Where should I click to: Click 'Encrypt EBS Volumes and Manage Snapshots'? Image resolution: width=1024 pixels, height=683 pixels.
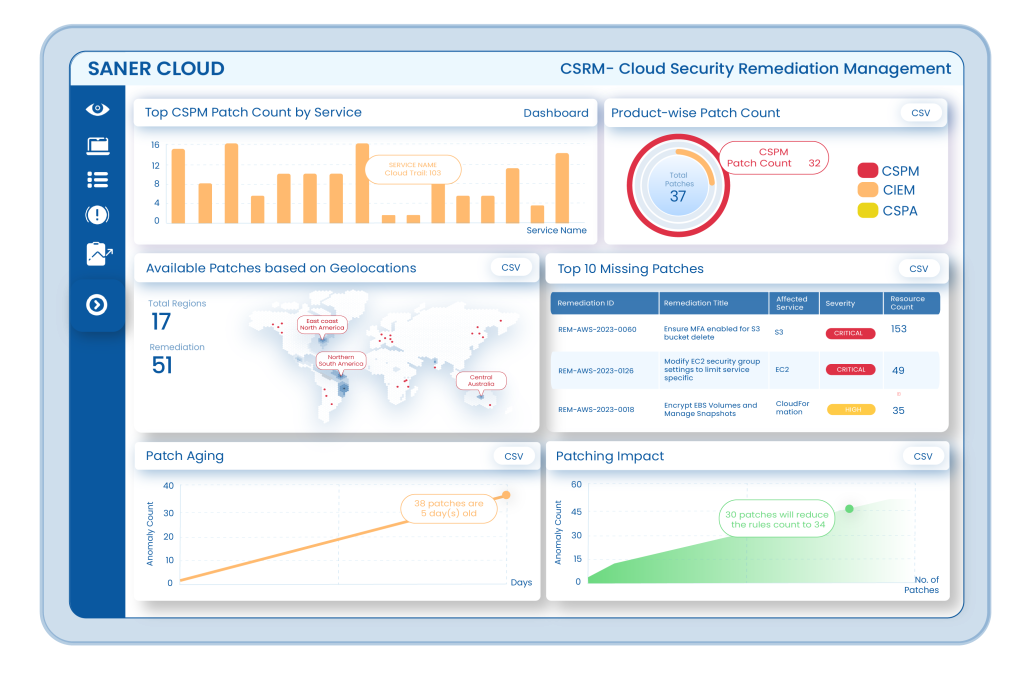(711, 409)
